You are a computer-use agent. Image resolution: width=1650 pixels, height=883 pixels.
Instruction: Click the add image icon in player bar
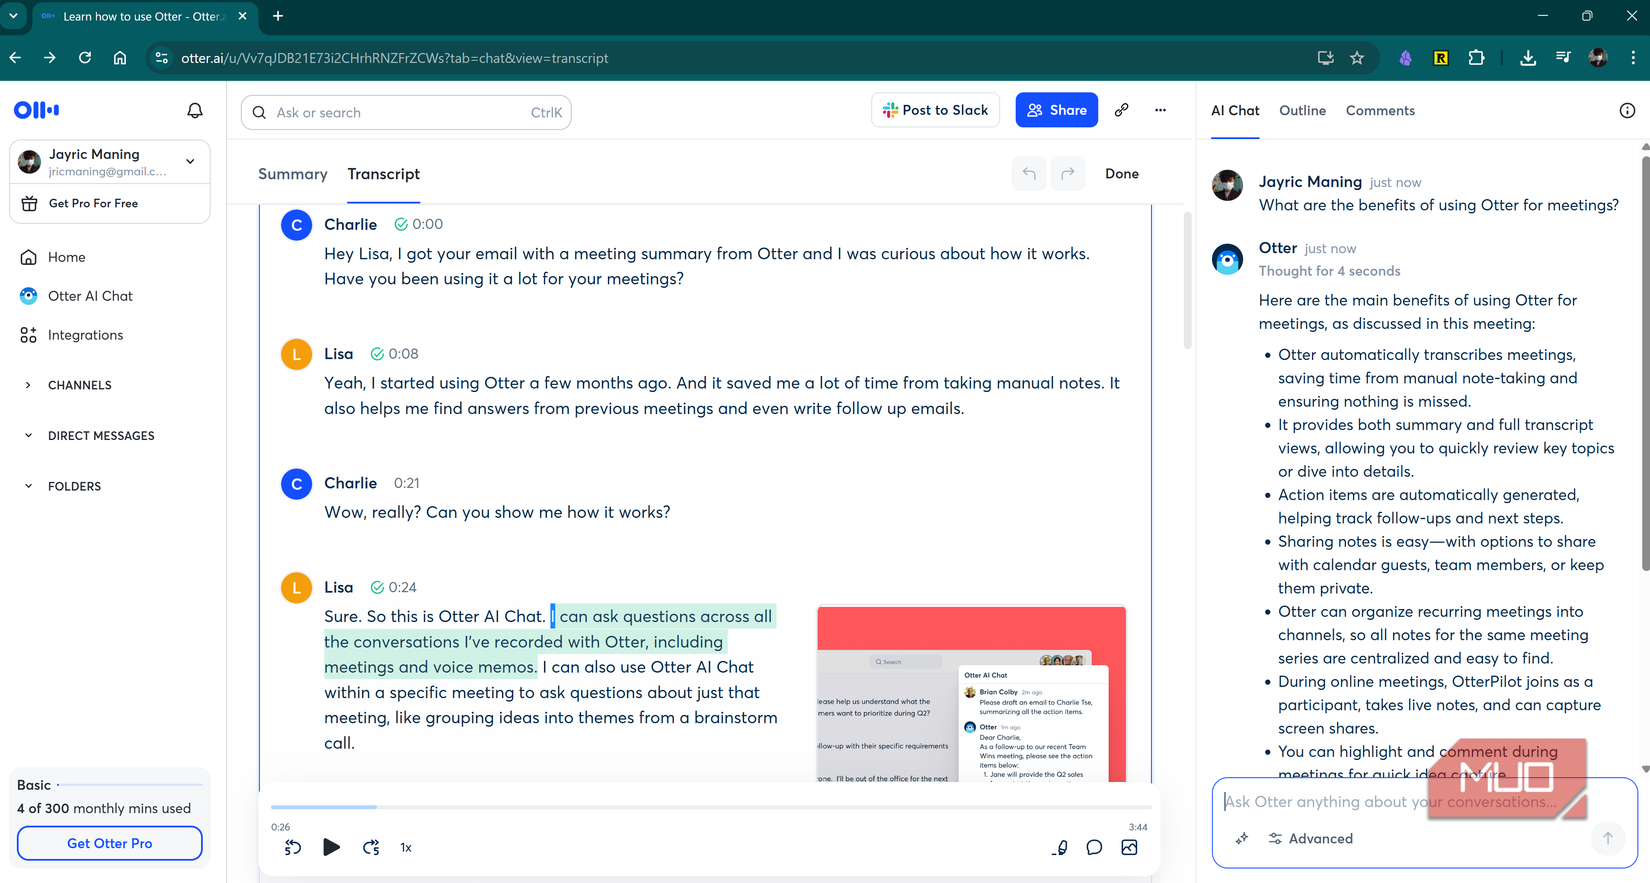tap(1129, 848)
